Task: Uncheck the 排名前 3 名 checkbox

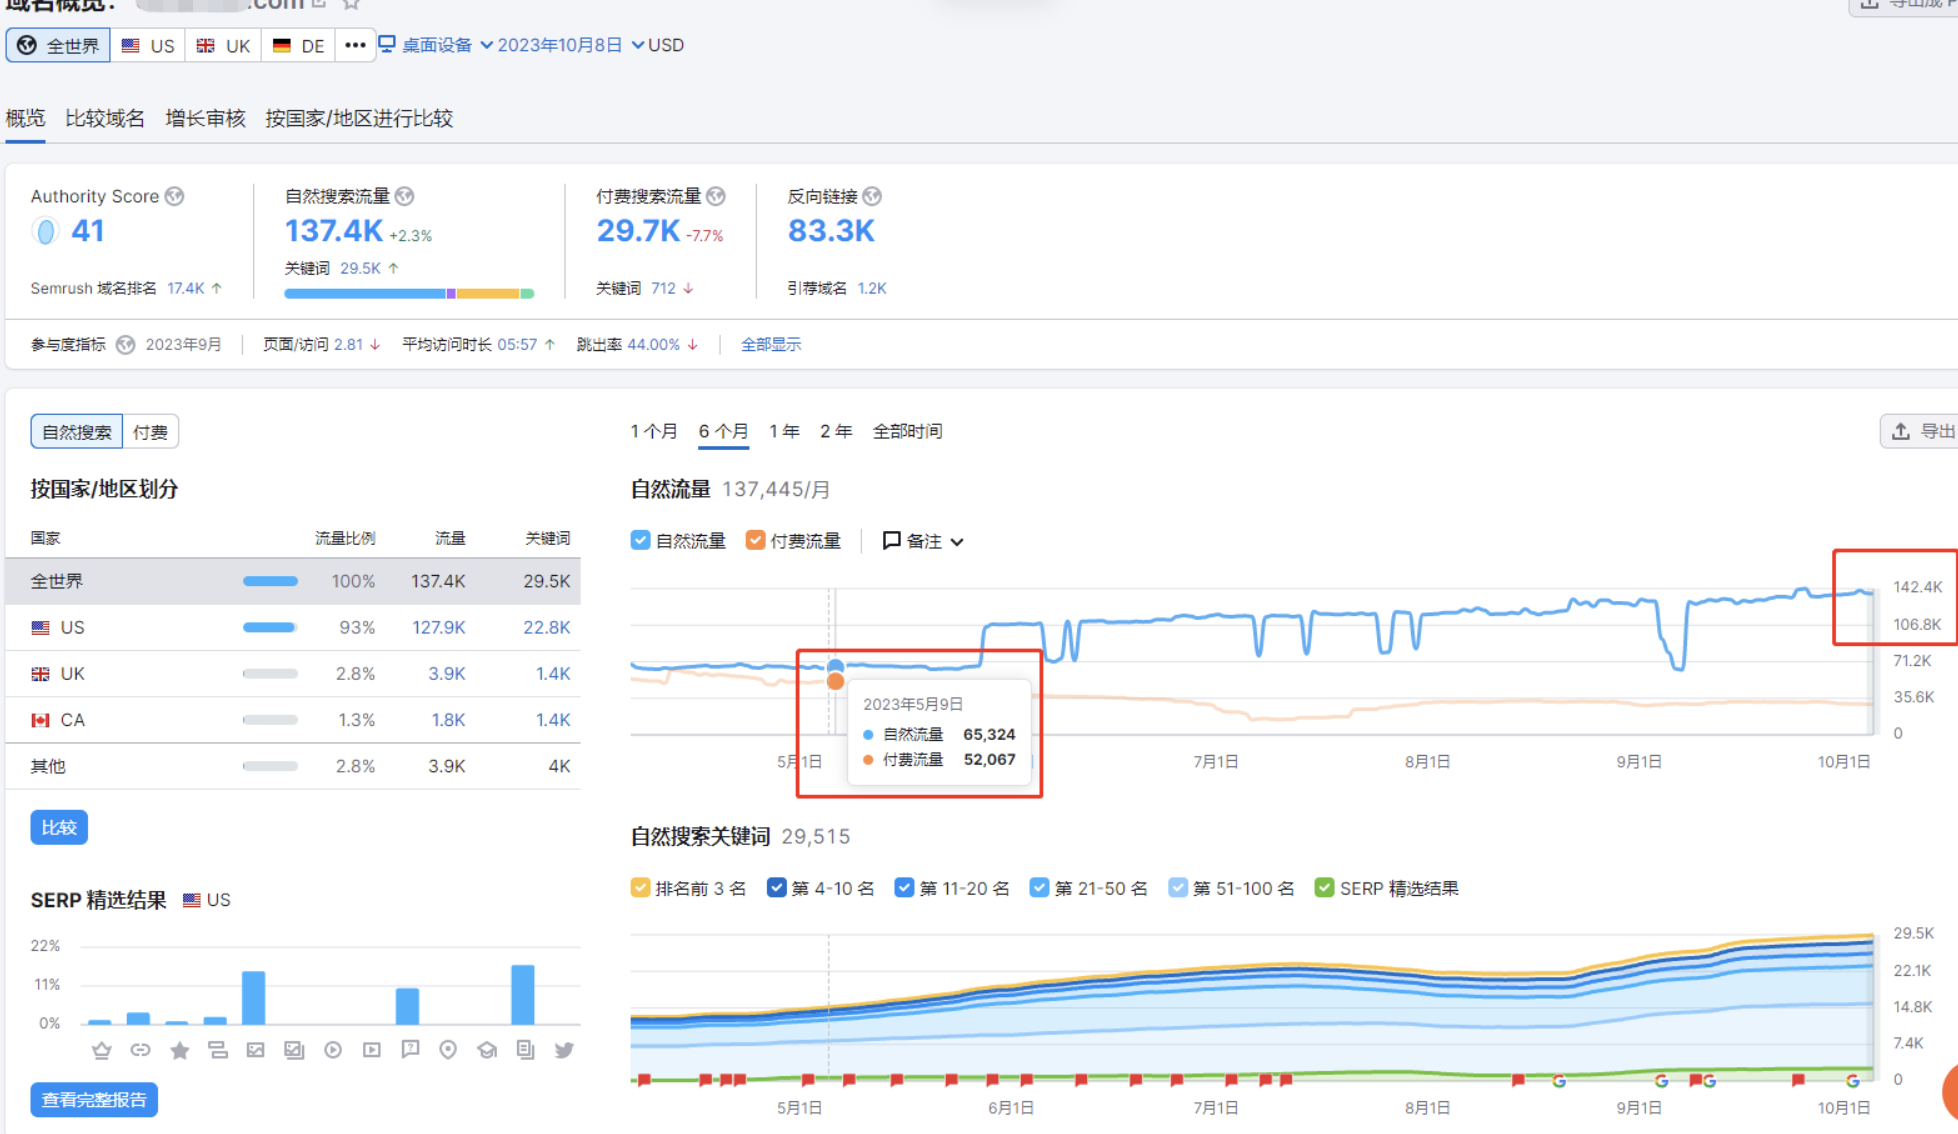Action: (x=640, y=888)
